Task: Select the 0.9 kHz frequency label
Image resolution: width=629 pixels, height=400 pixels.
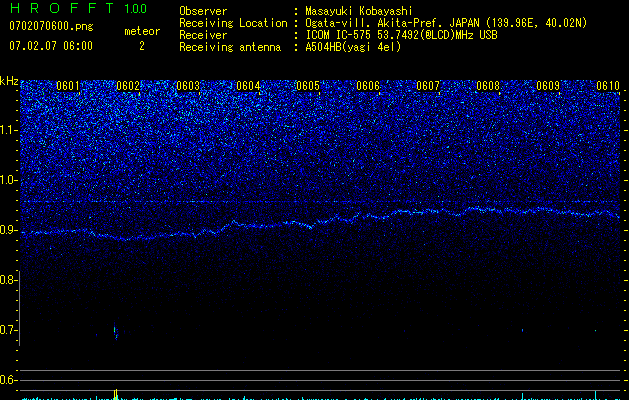Action: tap(9, 230)
